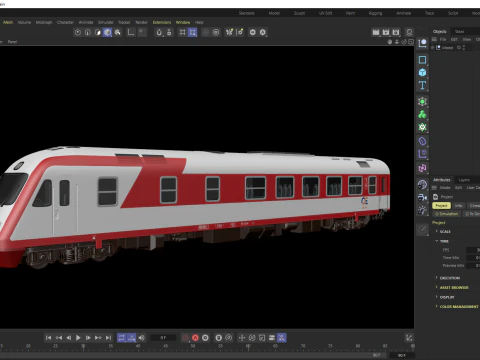The image size is (480, 360).
Task: Open the Asset Browser head icon
Action: (409, 32)
